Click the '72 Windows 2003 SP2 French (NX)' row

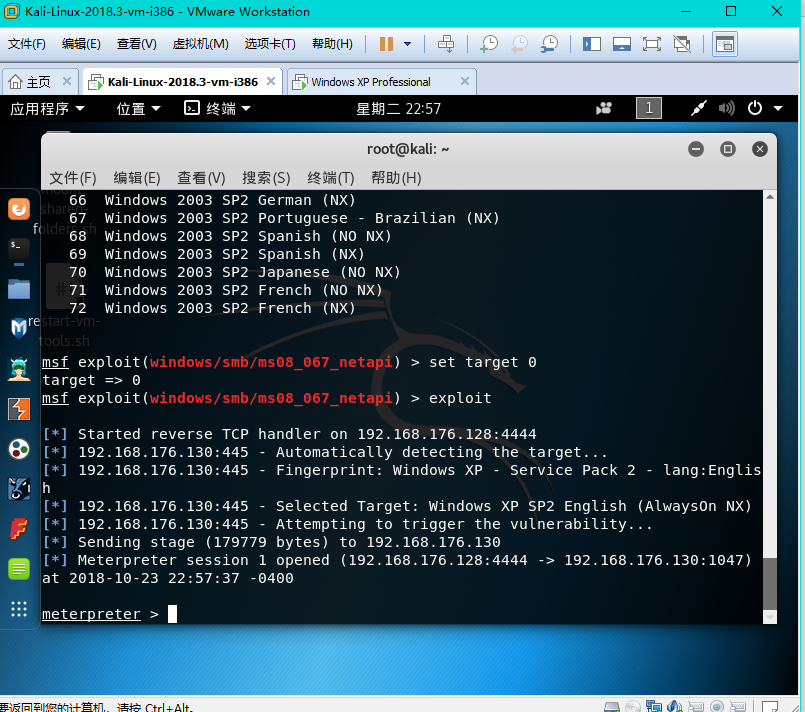(x=212, y=309)
